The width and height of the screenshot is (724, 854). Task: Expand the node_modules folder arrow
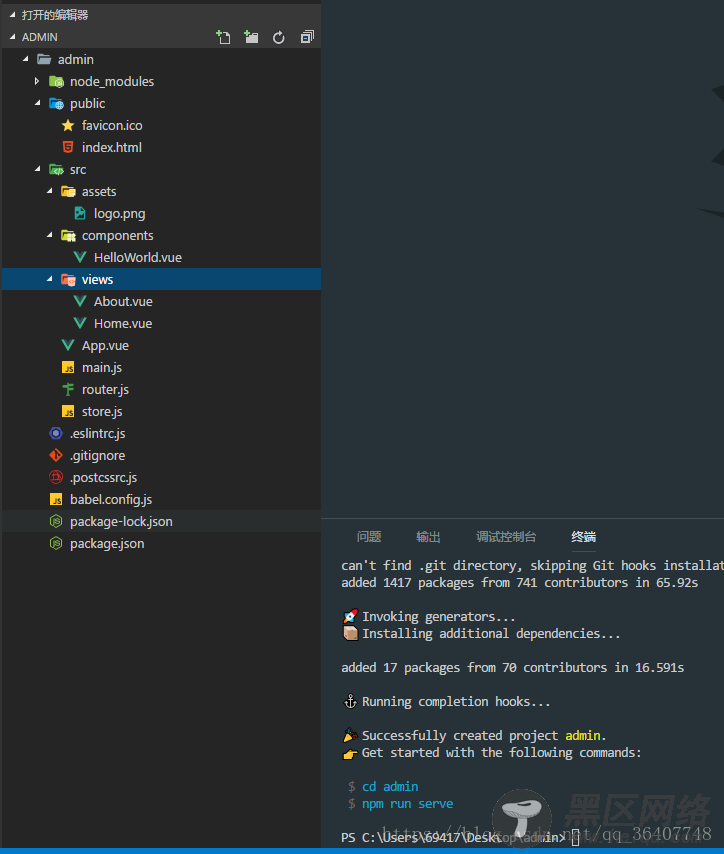[37, 81]
